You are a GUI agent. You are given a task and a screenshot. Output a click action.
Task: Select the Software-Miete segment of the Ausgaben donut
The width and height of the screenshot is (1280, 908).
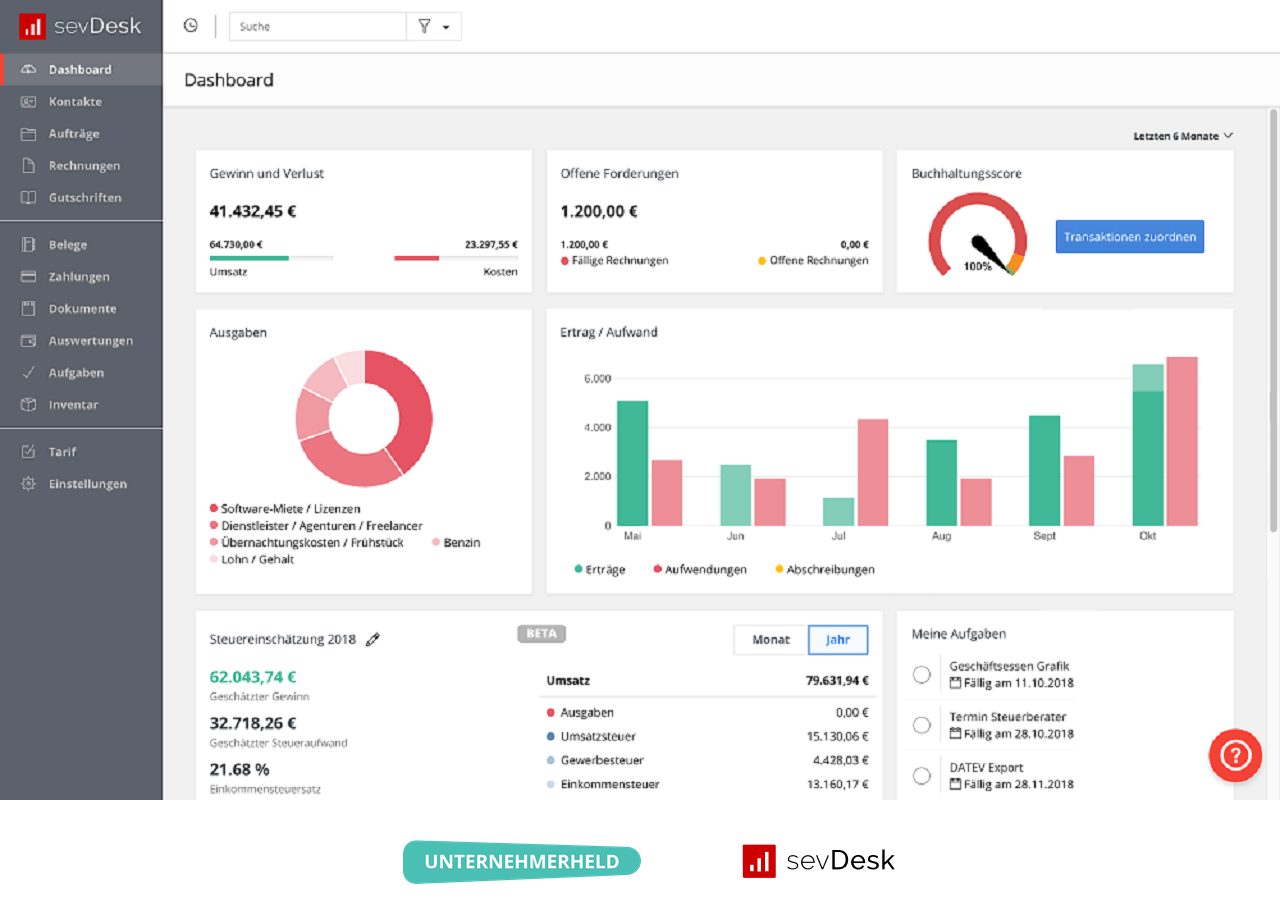coord(415,400)
